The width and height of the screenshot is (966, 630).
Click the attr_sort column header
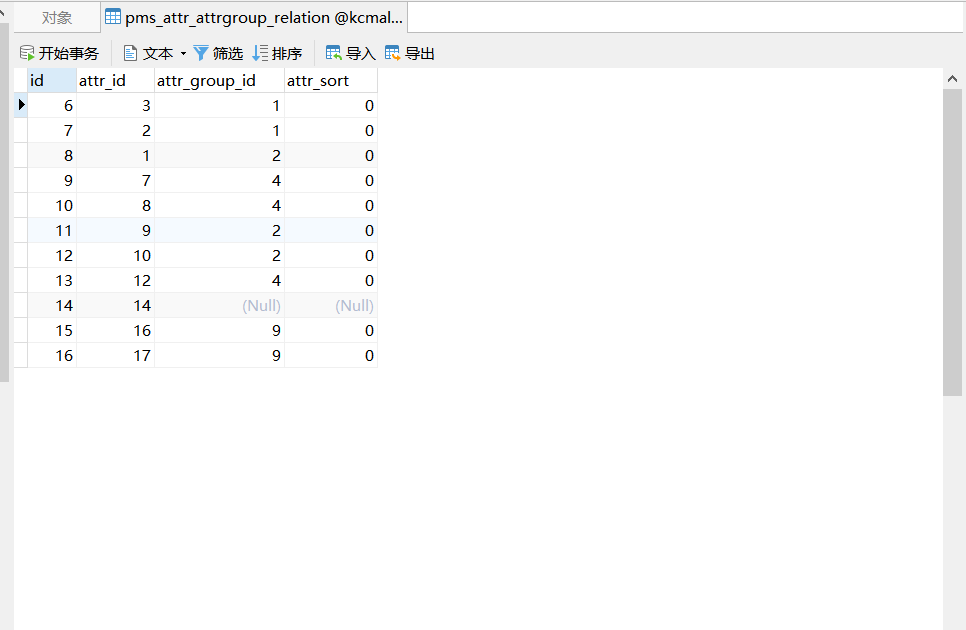pos(331,81)
